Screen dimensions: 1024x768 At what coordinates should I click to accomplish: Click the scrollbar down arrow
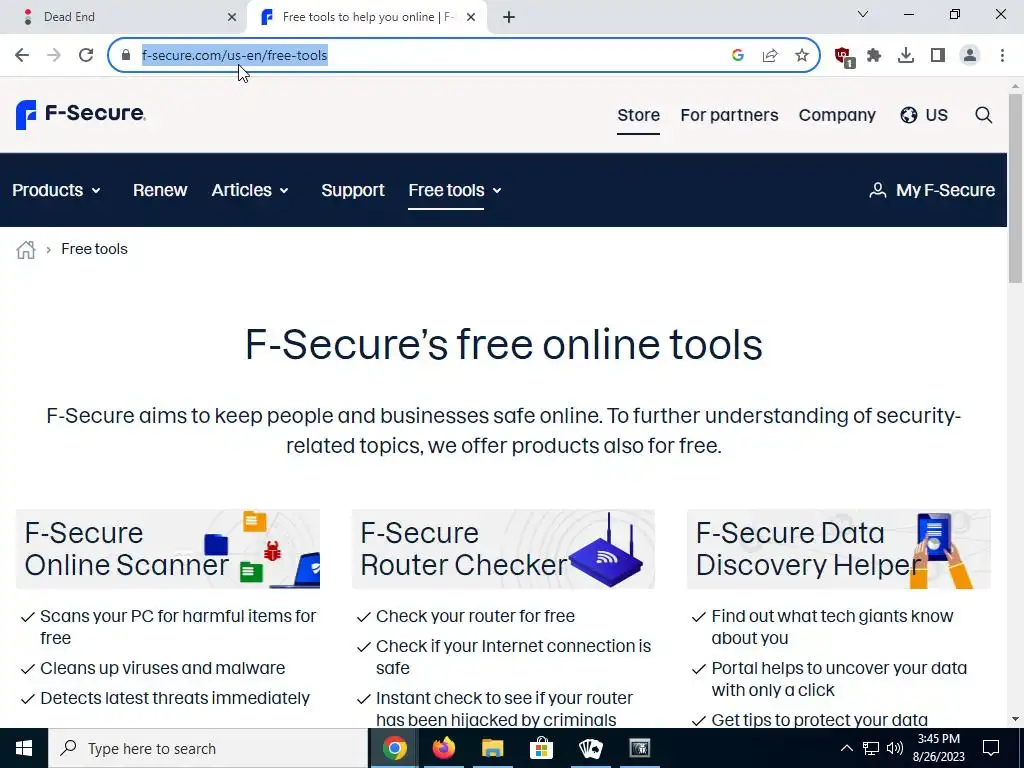tap(1015, 719)
